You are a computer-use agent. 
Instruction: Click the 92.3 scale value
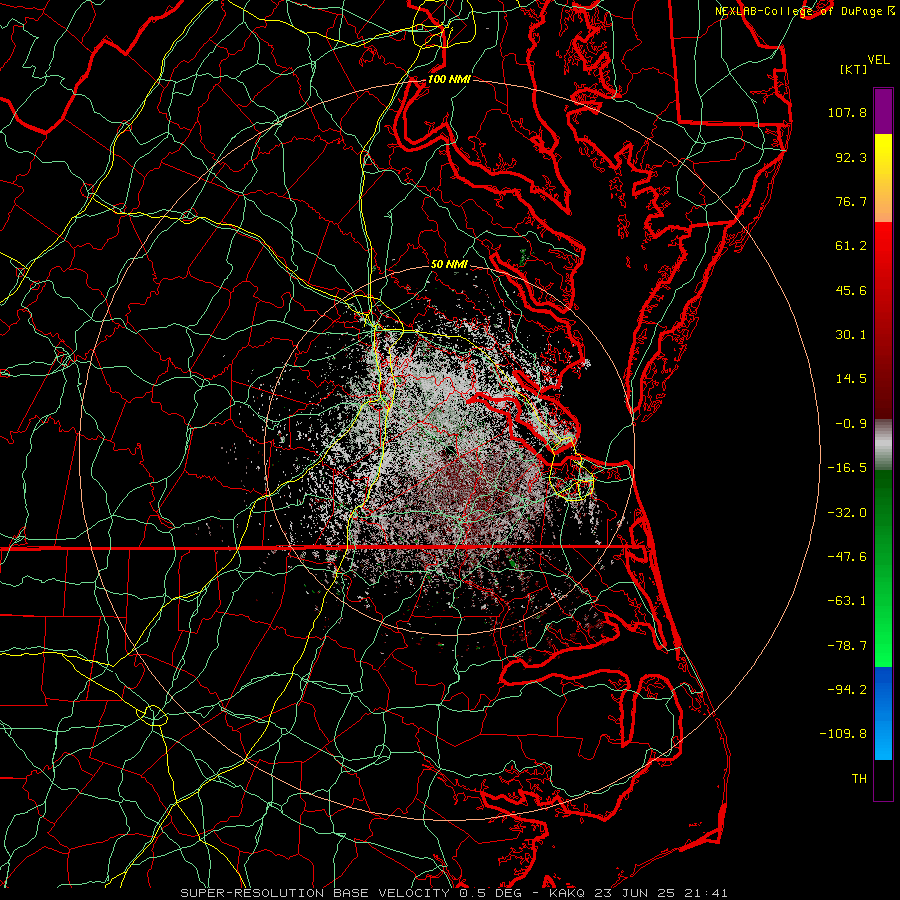tap(851, 157)
